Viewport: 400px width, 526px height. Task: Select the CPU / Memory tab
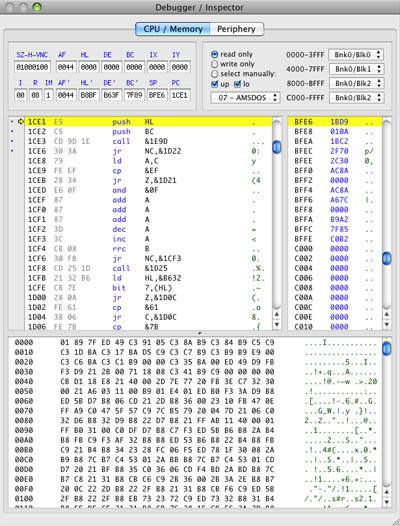173,29
